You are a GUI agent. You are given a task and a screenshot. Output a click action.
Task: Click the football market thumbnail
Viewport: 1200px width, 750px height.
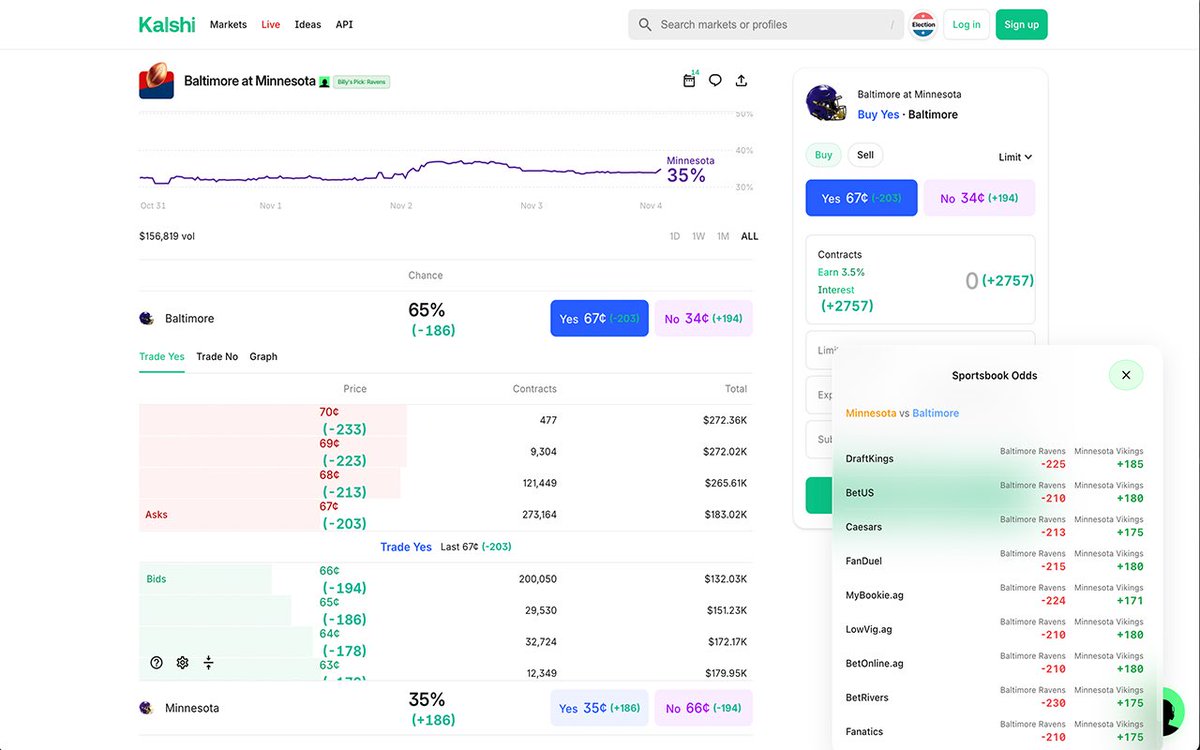(x=156, y=81)
